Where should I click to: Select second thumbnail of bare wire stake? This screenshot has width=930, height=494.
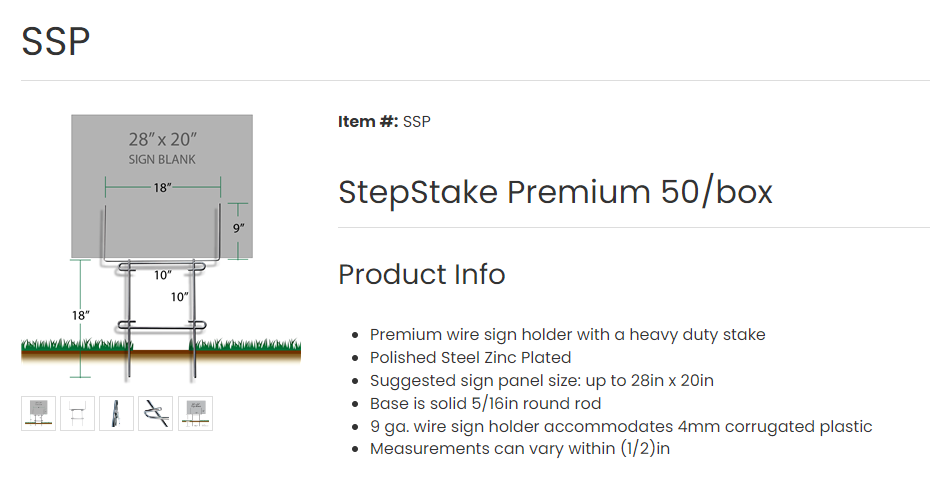(77, 414)
